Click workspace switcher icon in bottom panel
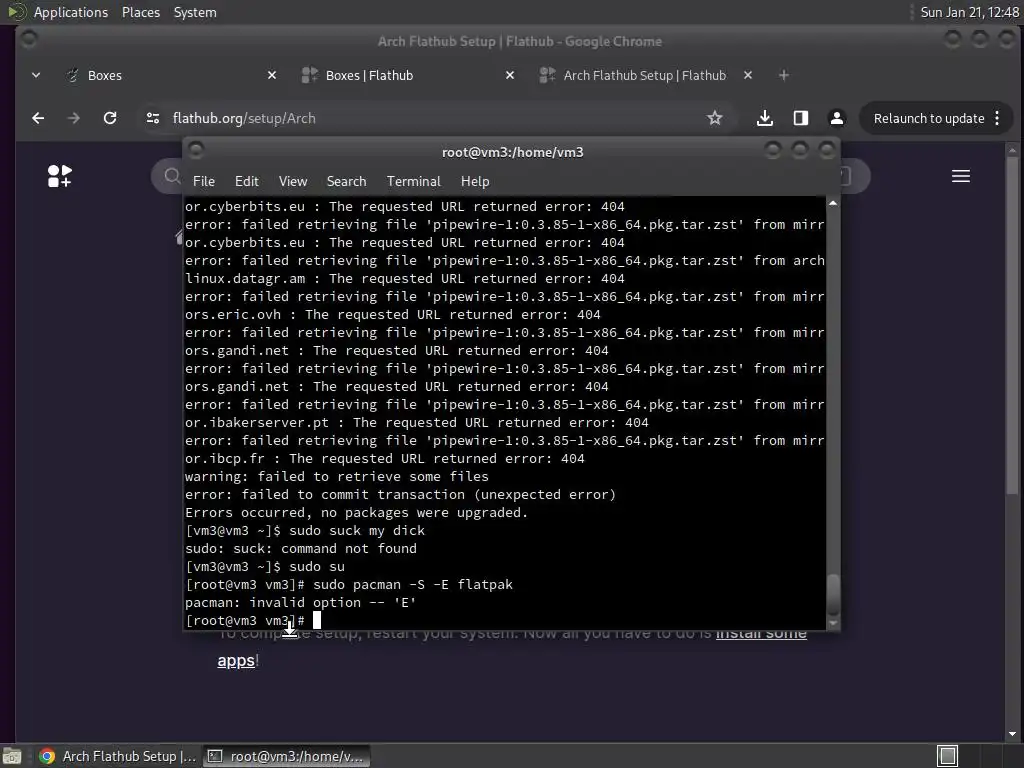This screenshot has height=768, width=1024. pyautogui.click(x=947, y=756)
